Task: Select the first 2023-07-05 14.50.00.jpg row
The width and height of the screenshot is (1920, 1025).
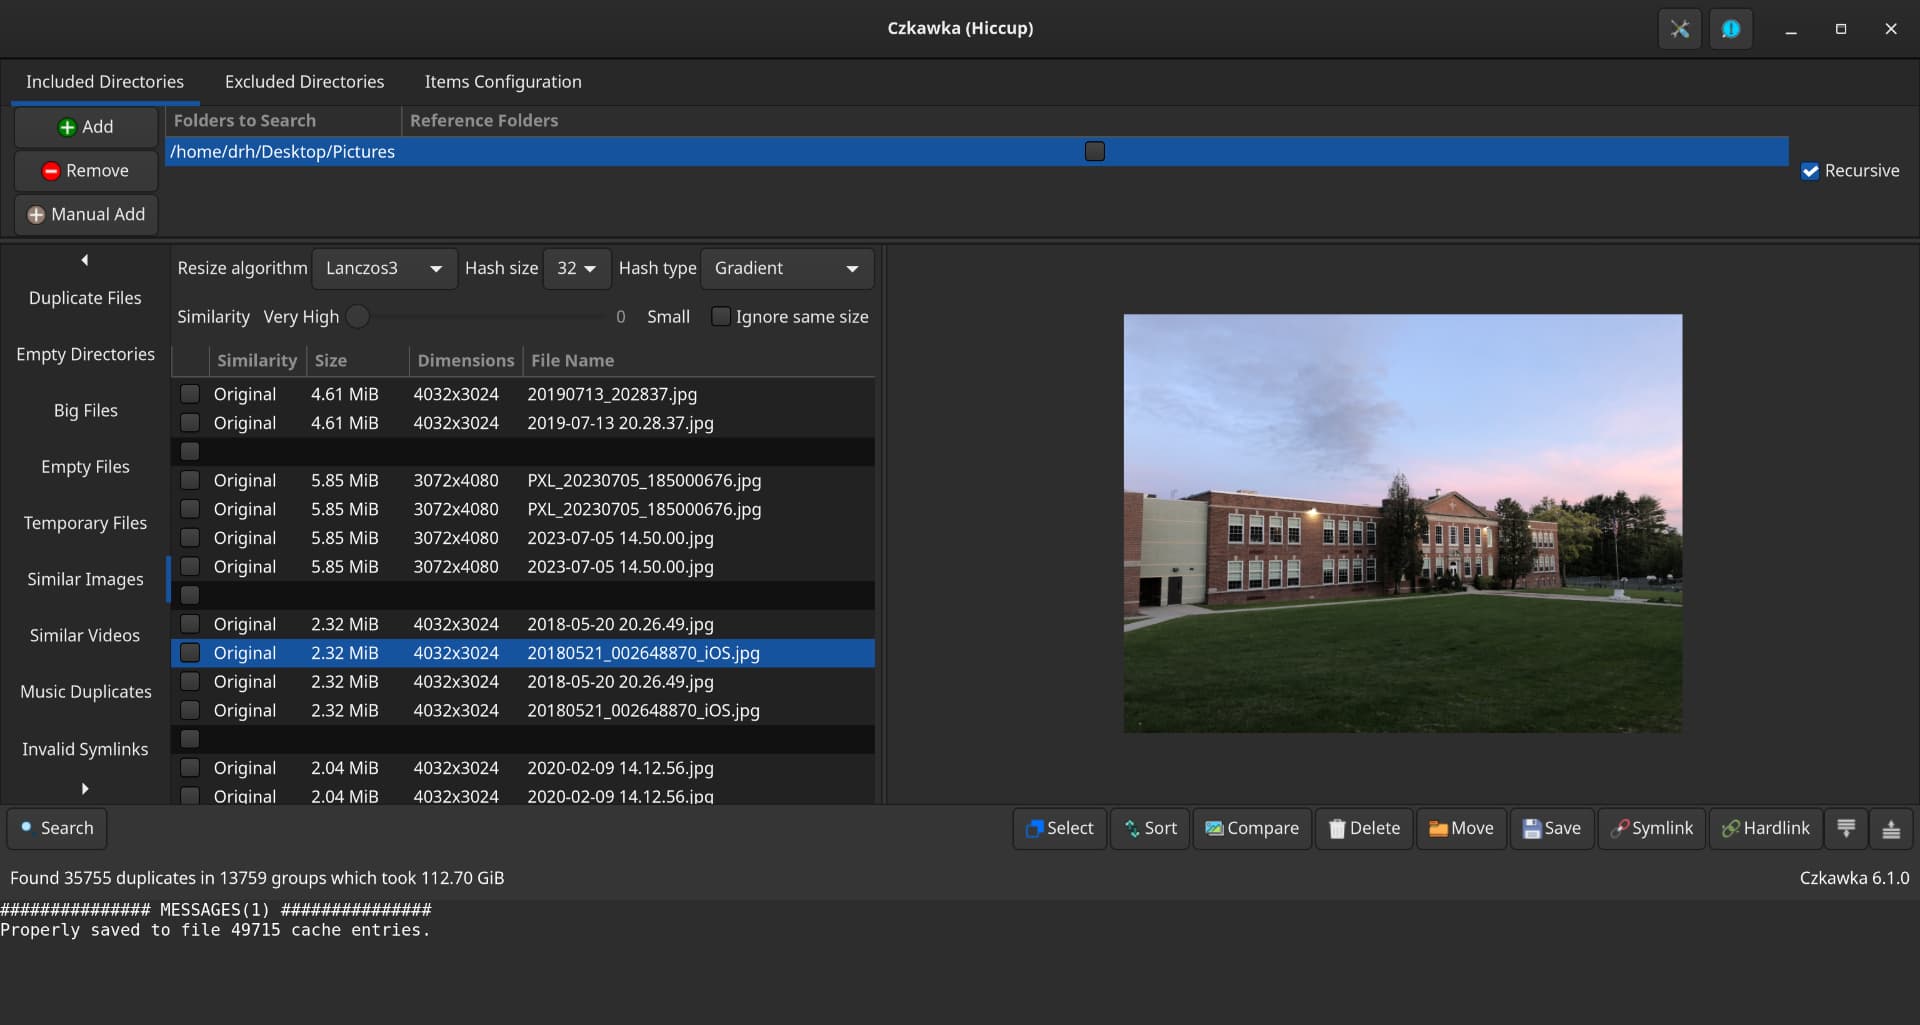Action: coord(523,538)
